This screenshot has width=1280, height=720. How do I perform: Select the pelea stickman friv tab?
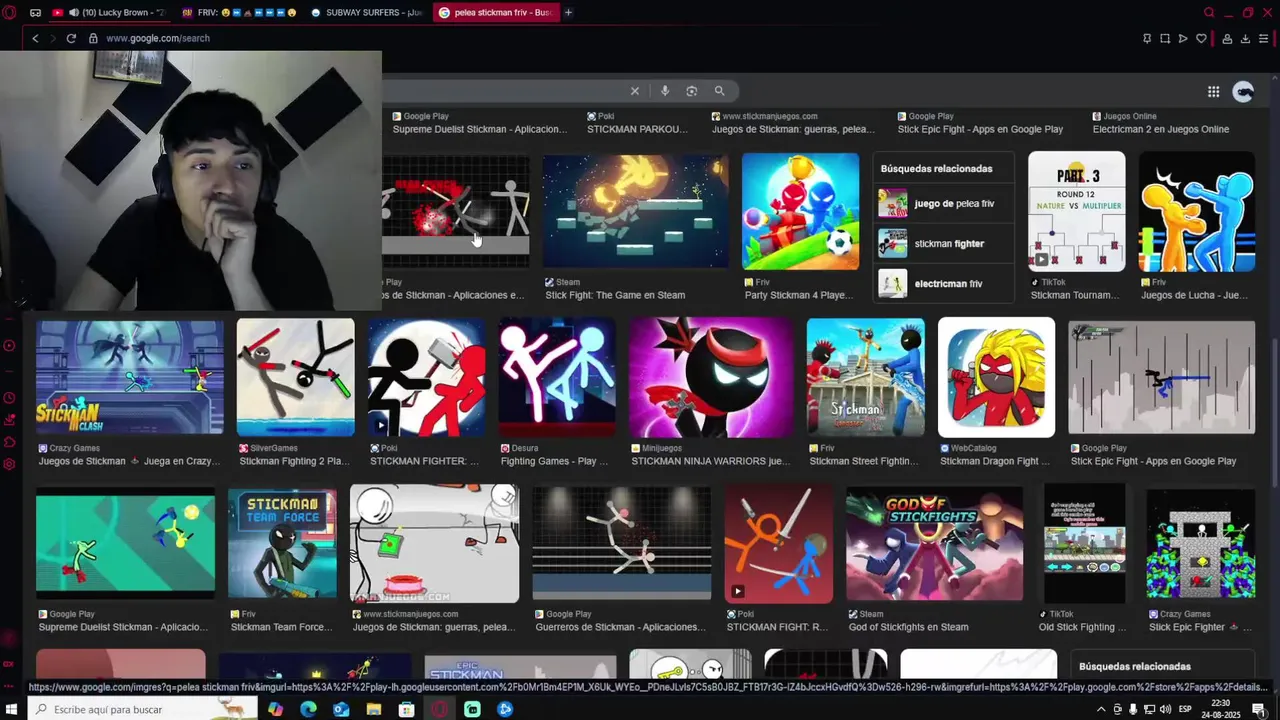point(496,12)
